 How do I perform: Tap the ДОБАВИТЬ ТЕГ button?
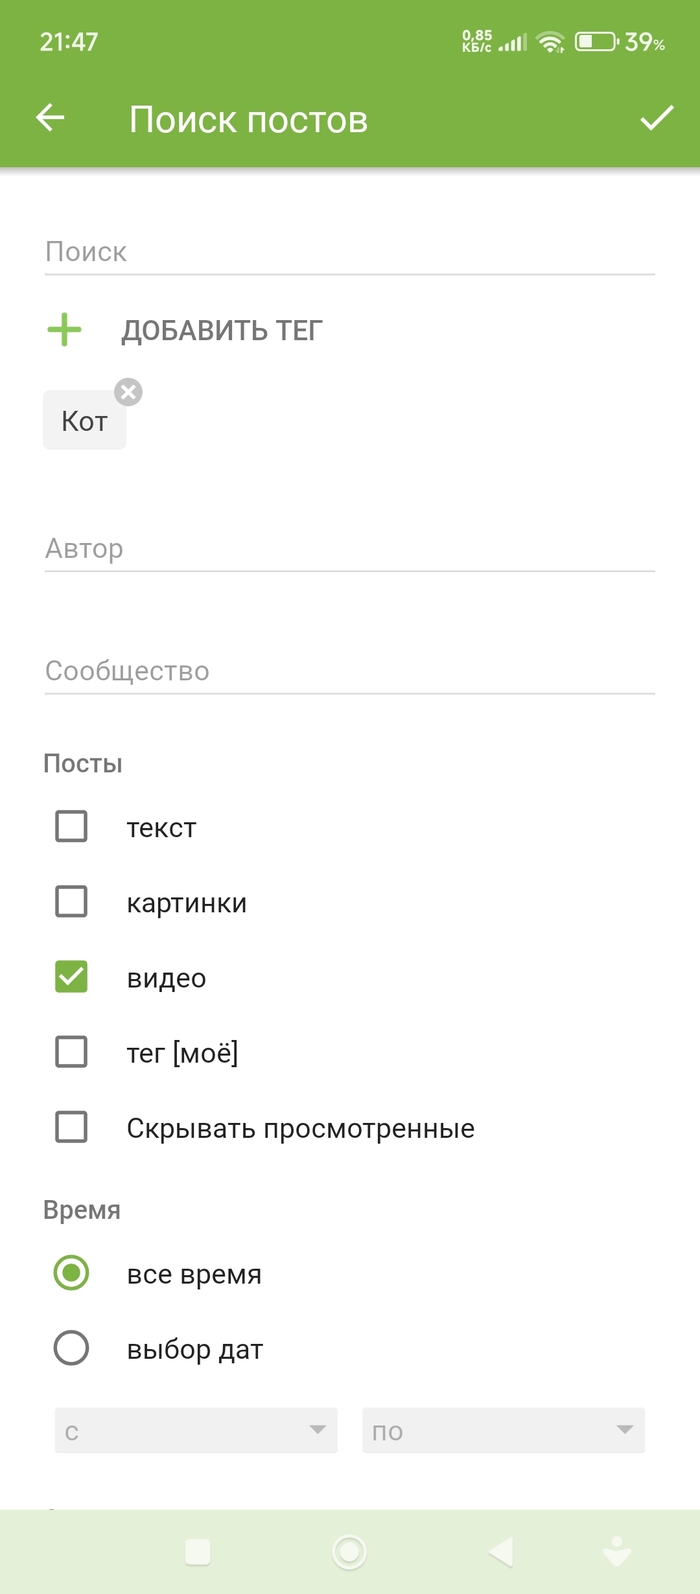[x=222, y=331]
